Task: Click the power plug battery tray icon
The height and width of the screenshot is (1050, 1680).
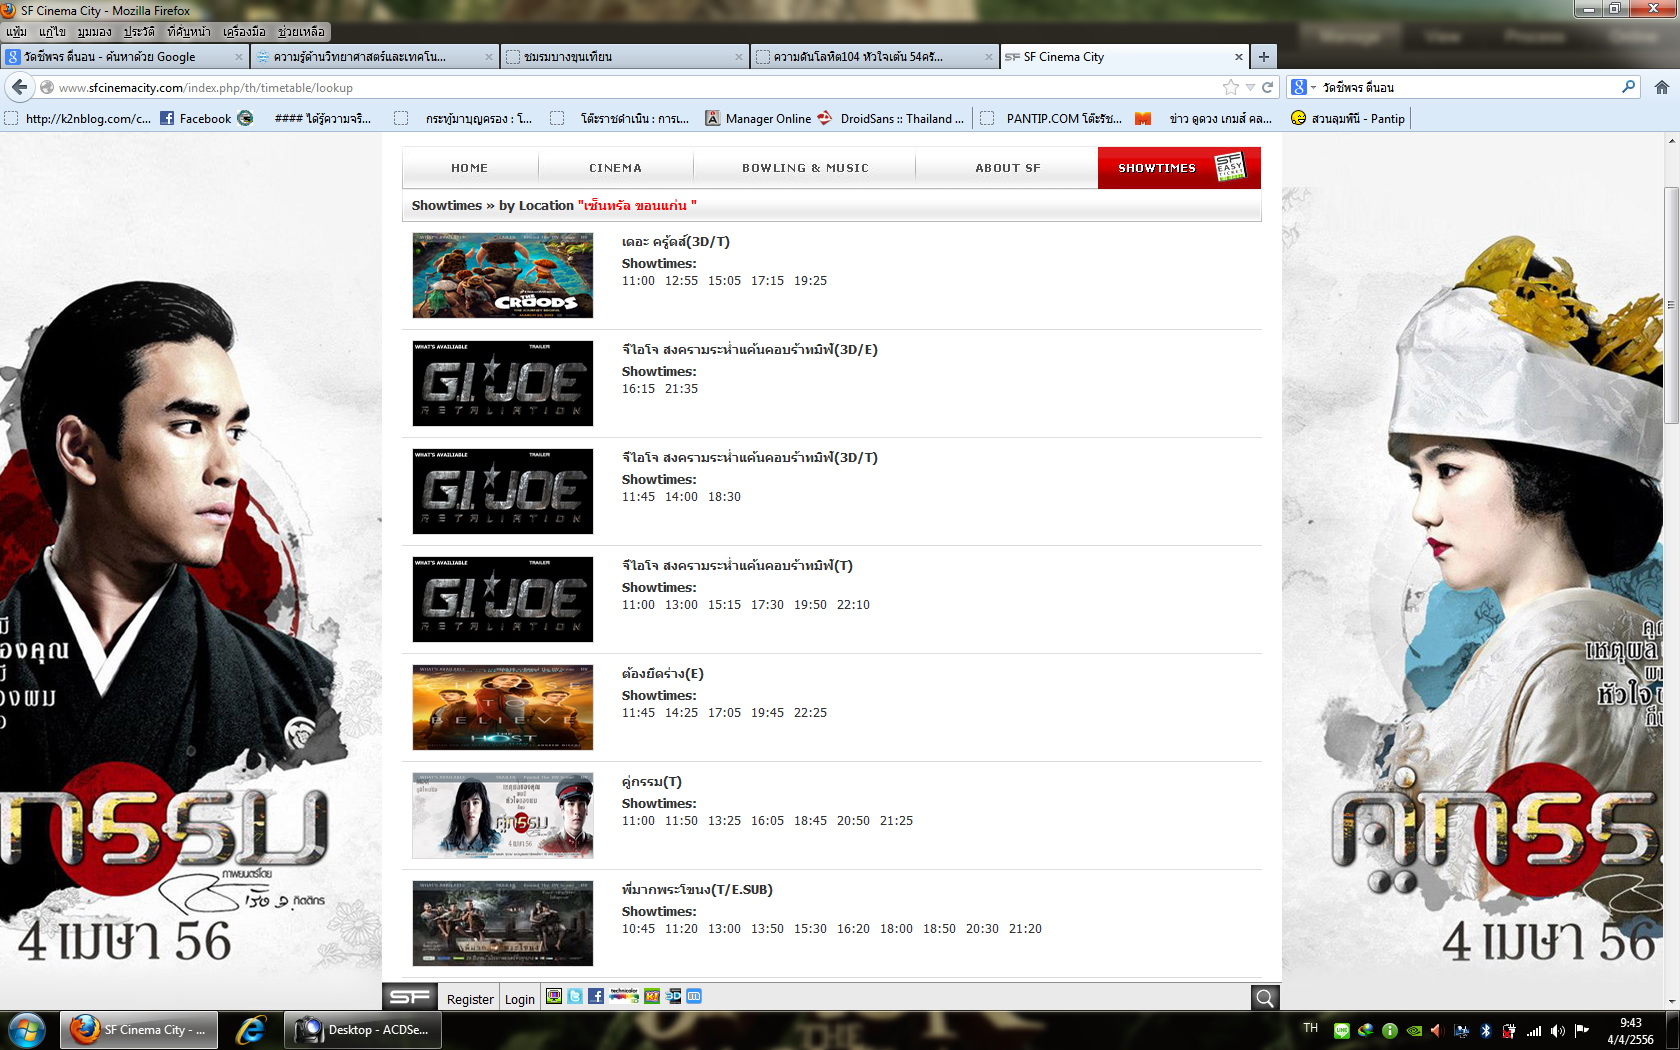Action: (1510, 1030)
